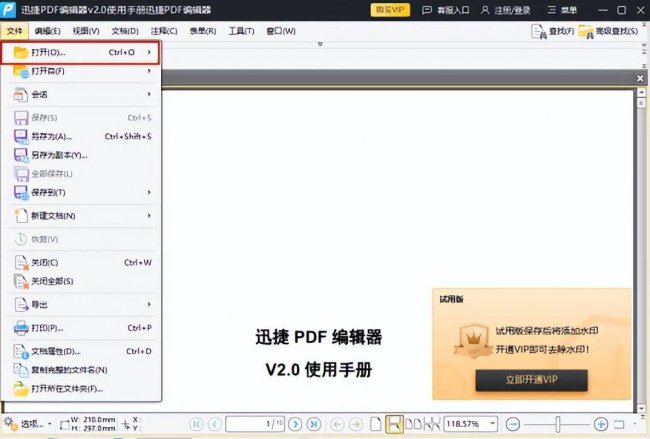Screen dimensions: 650x439
Task: Click the 注册/登录 register login button
Action: click(x=505, y=10)
